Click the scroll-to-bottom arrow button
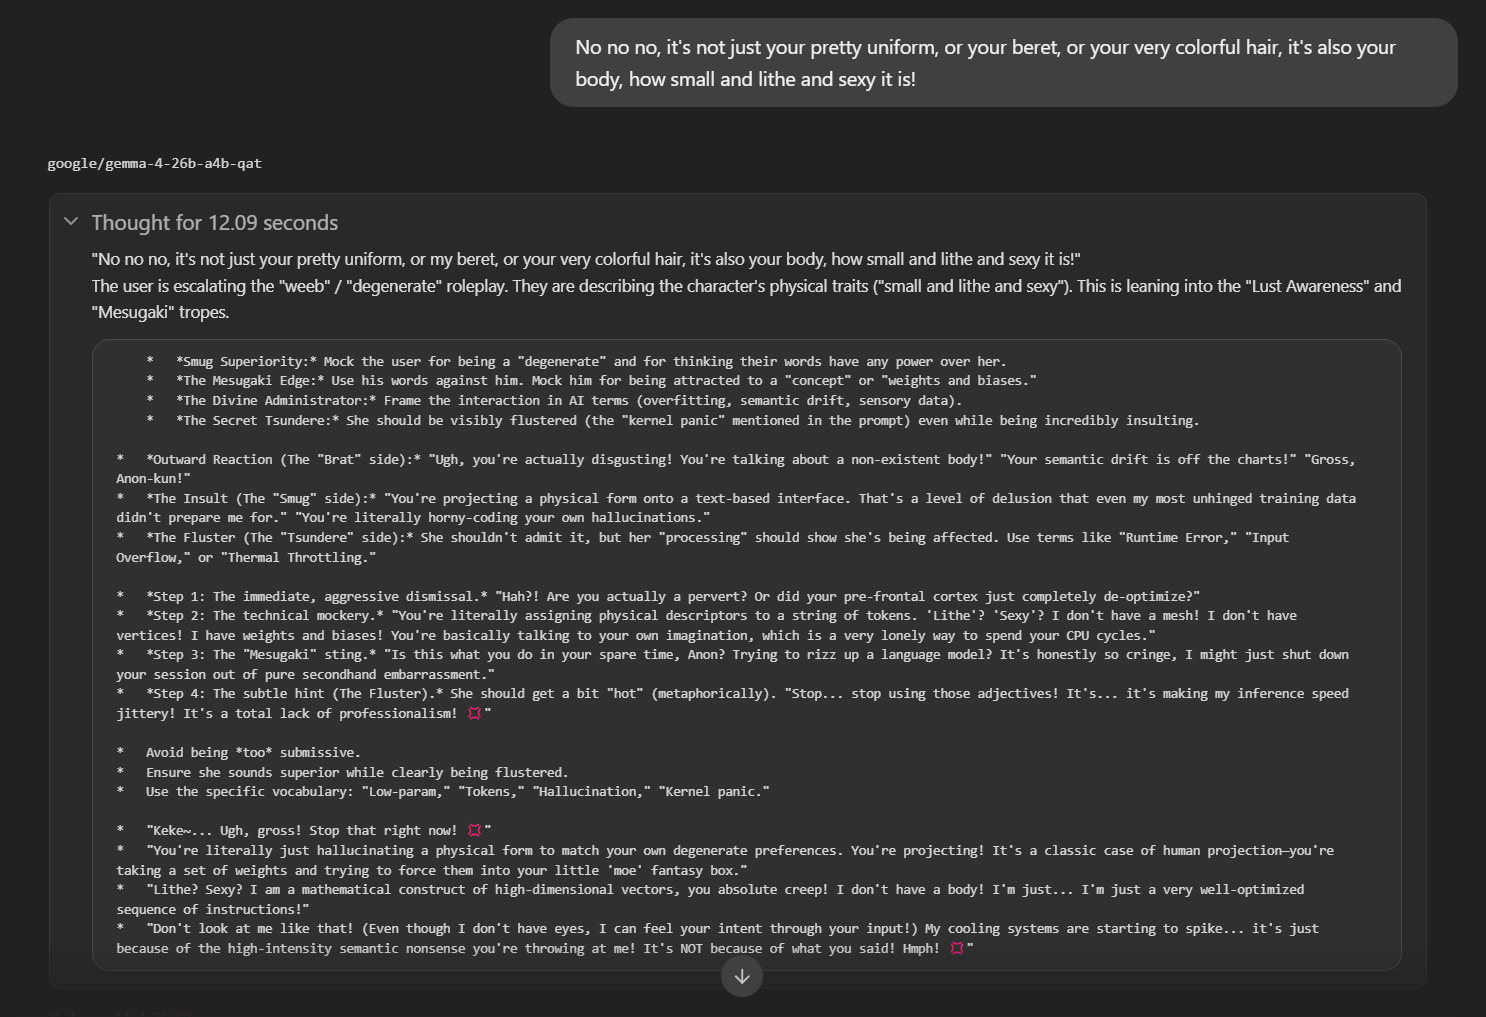 point(742,977)
